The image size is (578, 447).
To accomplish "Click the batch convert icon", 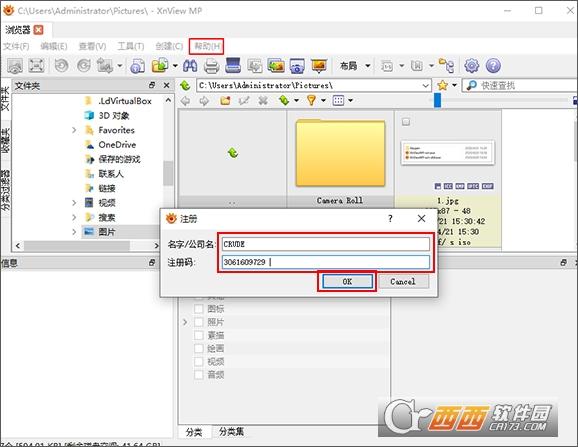I will point(276,66).
